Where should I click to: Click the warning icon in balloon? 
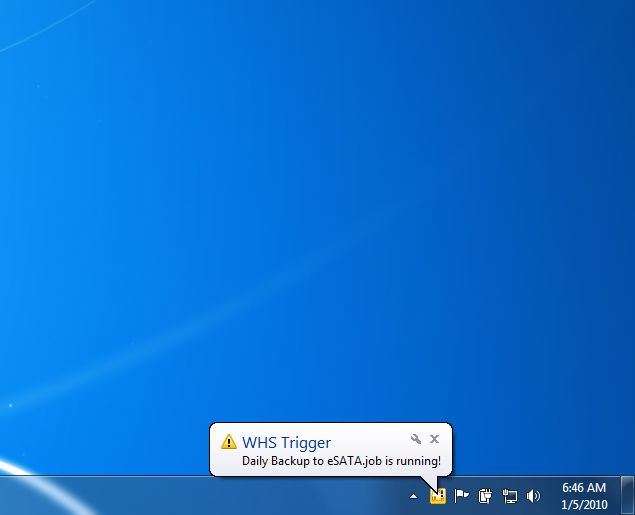click(x=229, y=442)
